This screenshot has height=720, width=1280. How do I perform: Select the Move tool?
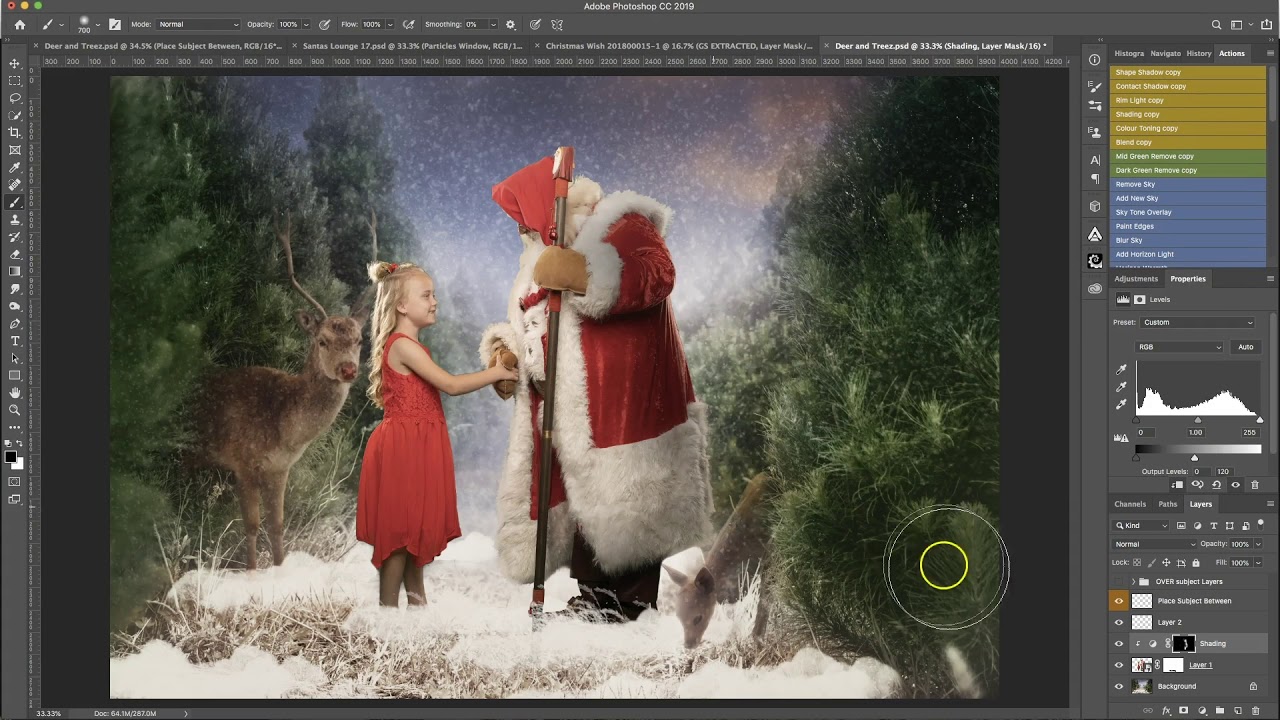[15, 63]
